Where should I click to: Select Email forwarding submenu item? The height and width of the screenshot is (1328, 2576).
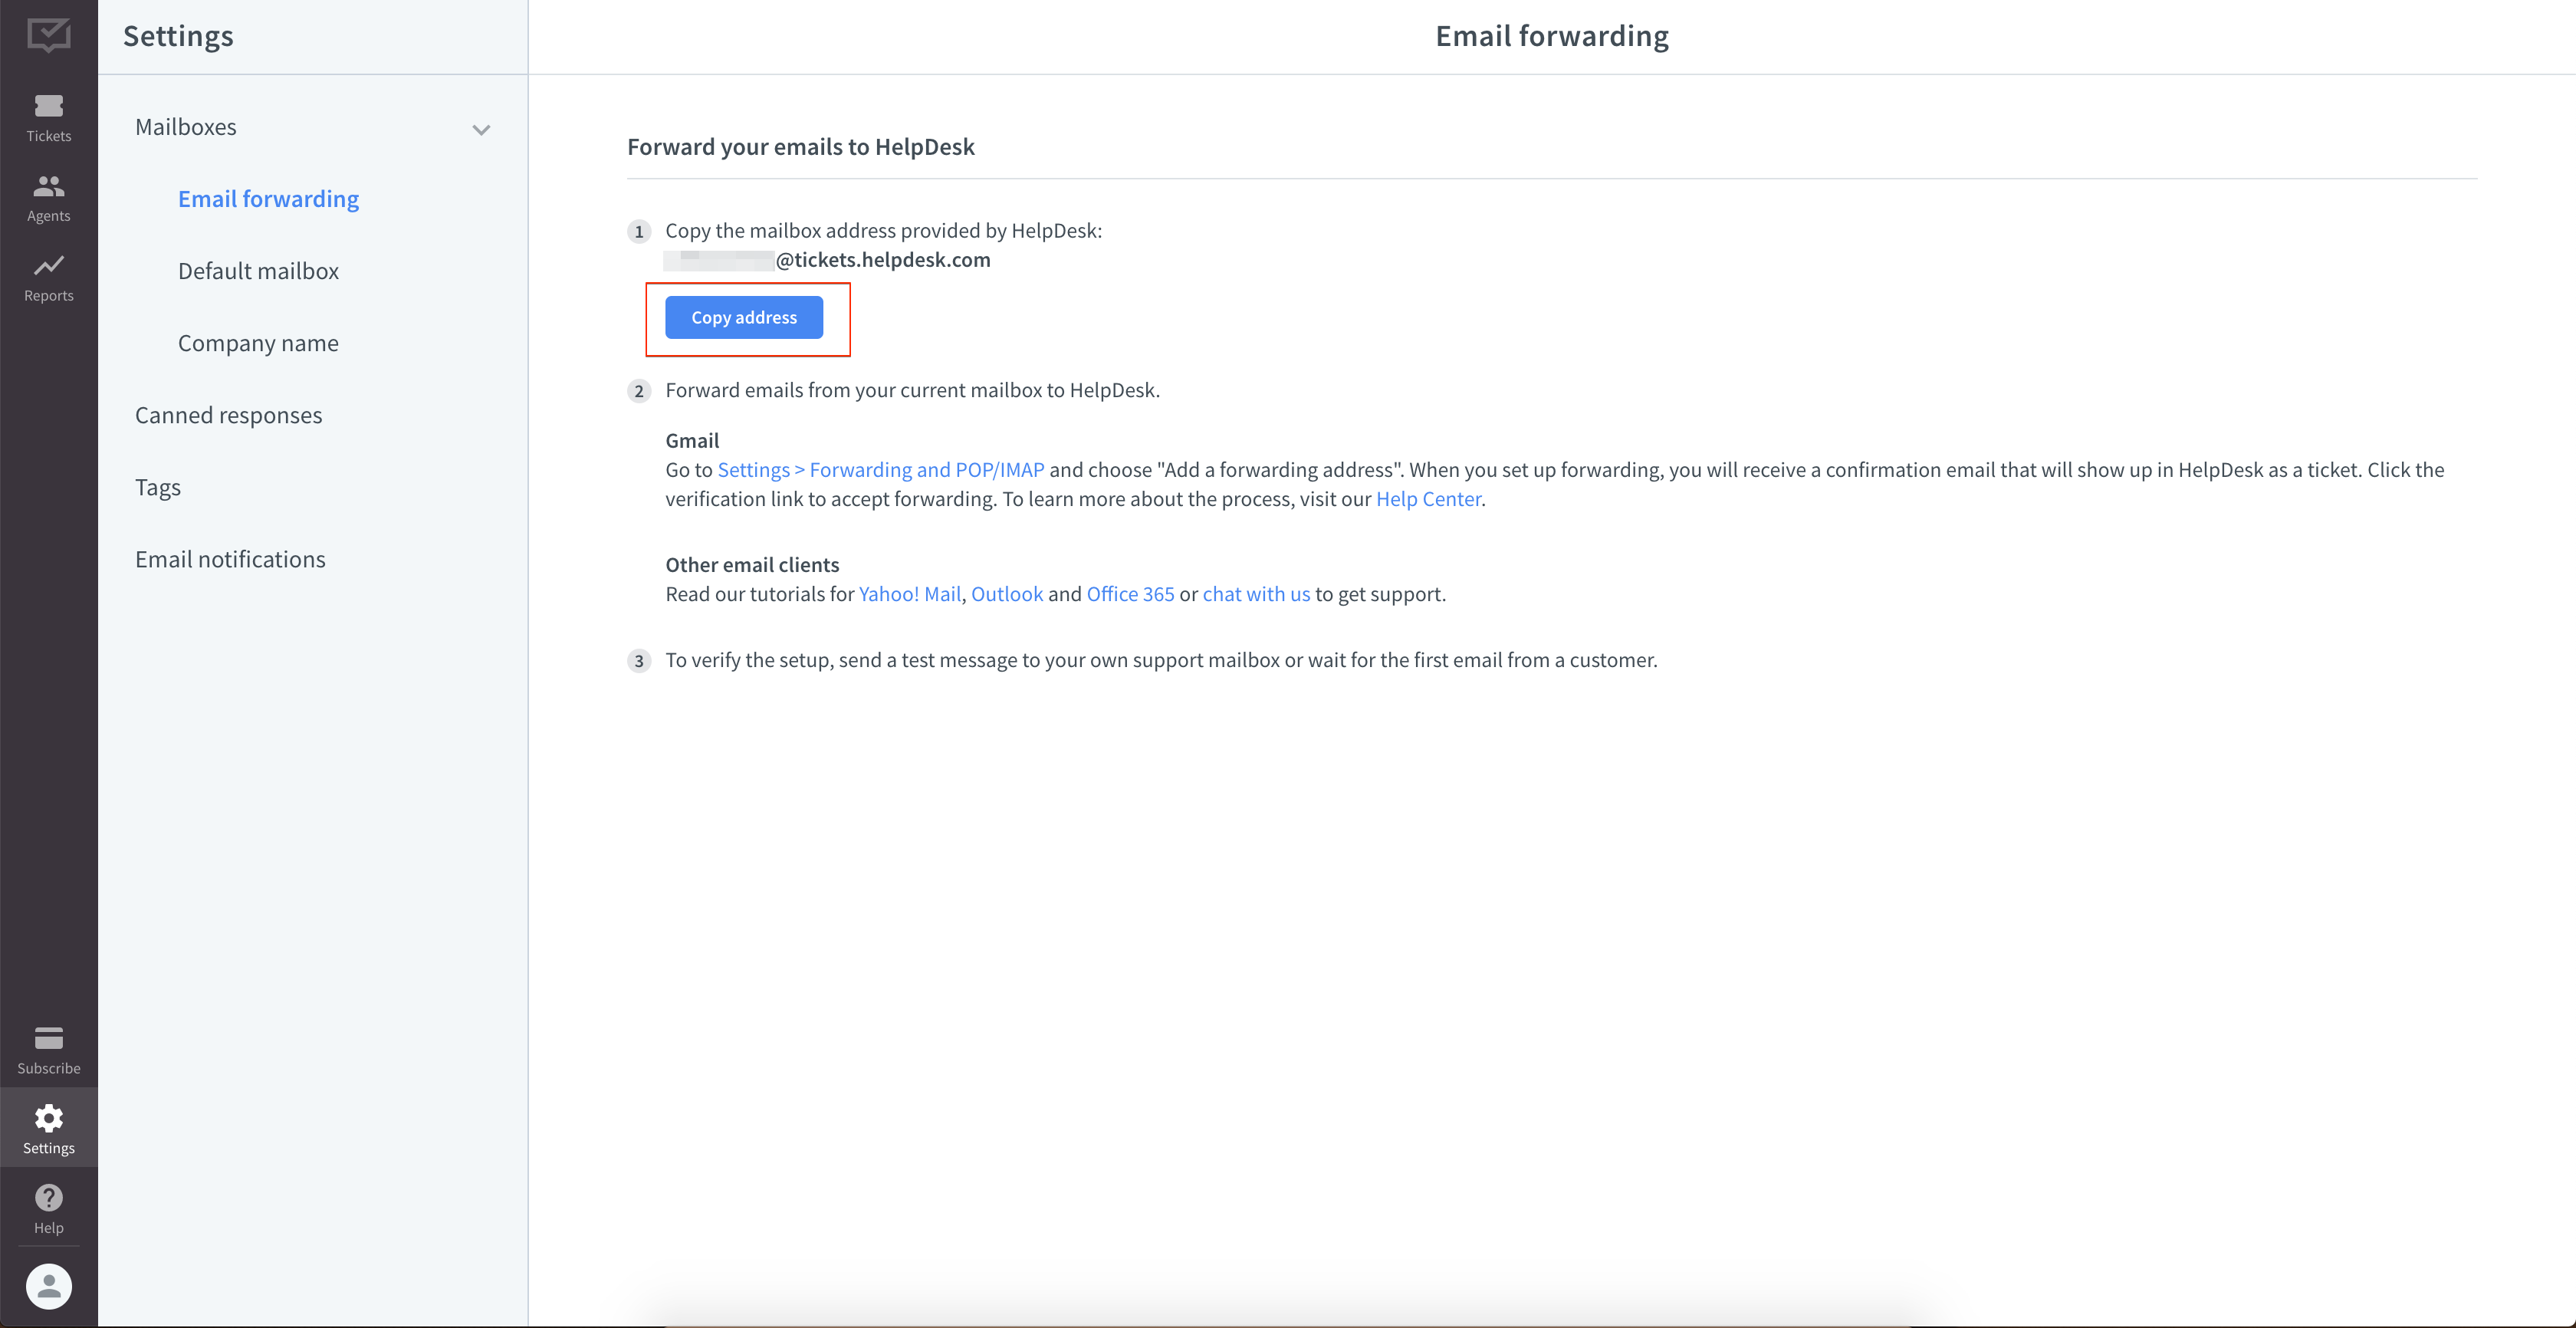(x=268, y=199)
